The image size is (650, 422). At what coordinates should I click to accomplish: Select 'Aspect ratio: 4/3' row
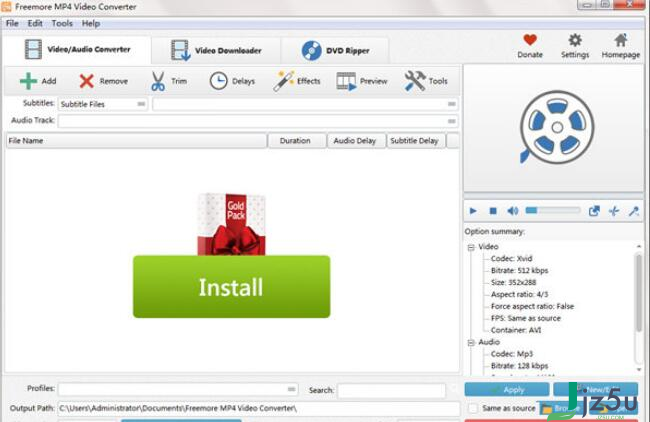519,294
